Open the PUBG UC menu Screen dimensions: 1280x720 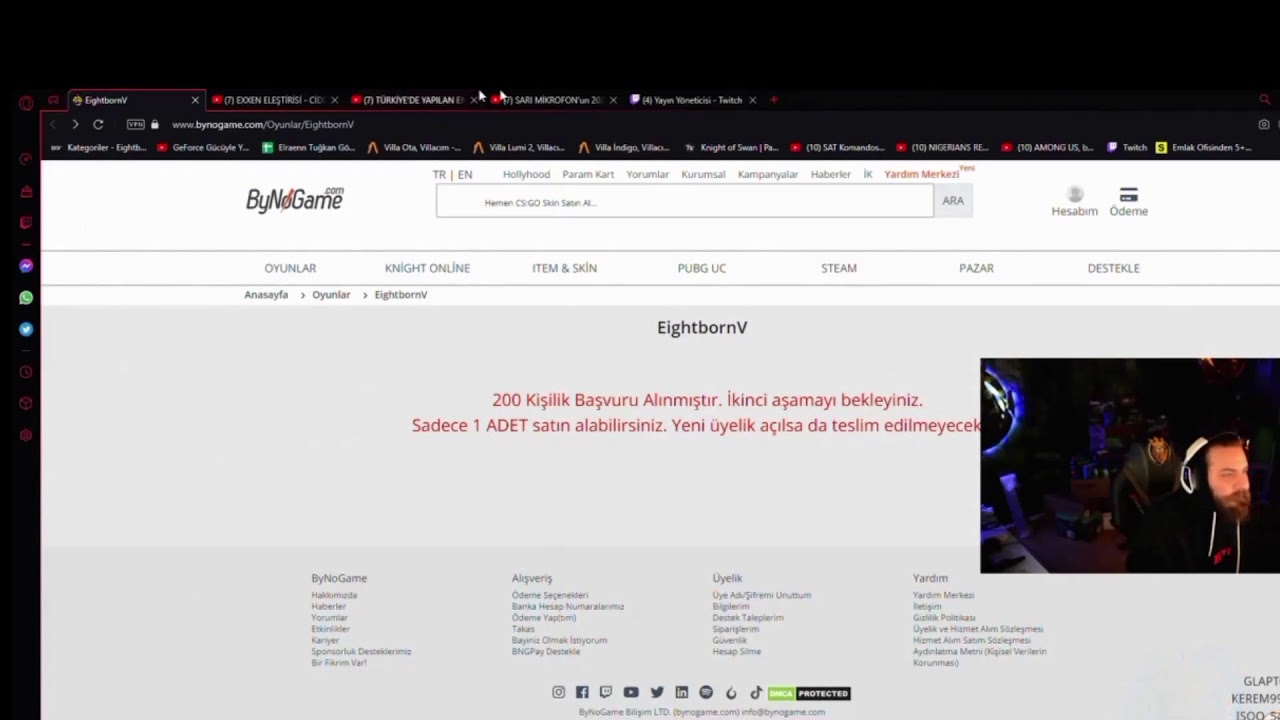[x=701, y=268]
